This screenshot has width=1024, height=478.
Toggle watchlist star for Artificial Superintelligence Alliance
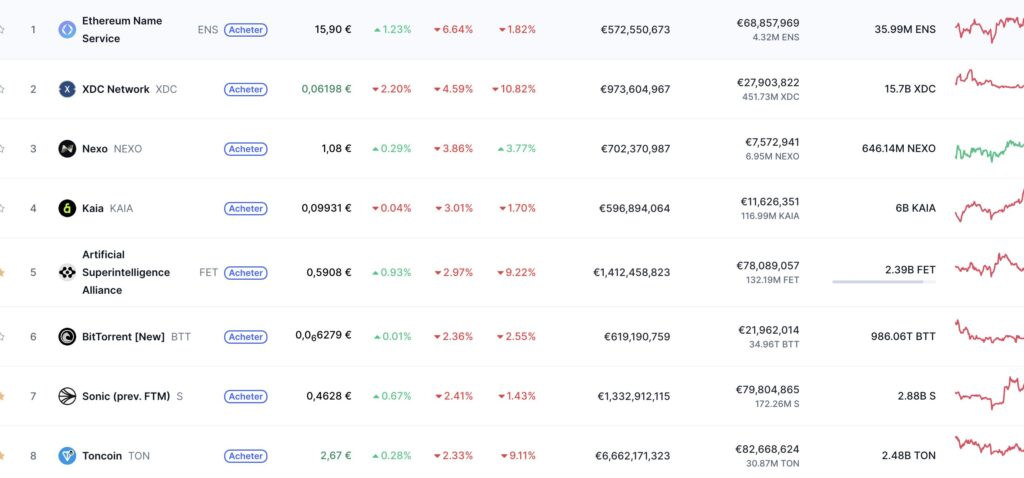click(3, 272)
